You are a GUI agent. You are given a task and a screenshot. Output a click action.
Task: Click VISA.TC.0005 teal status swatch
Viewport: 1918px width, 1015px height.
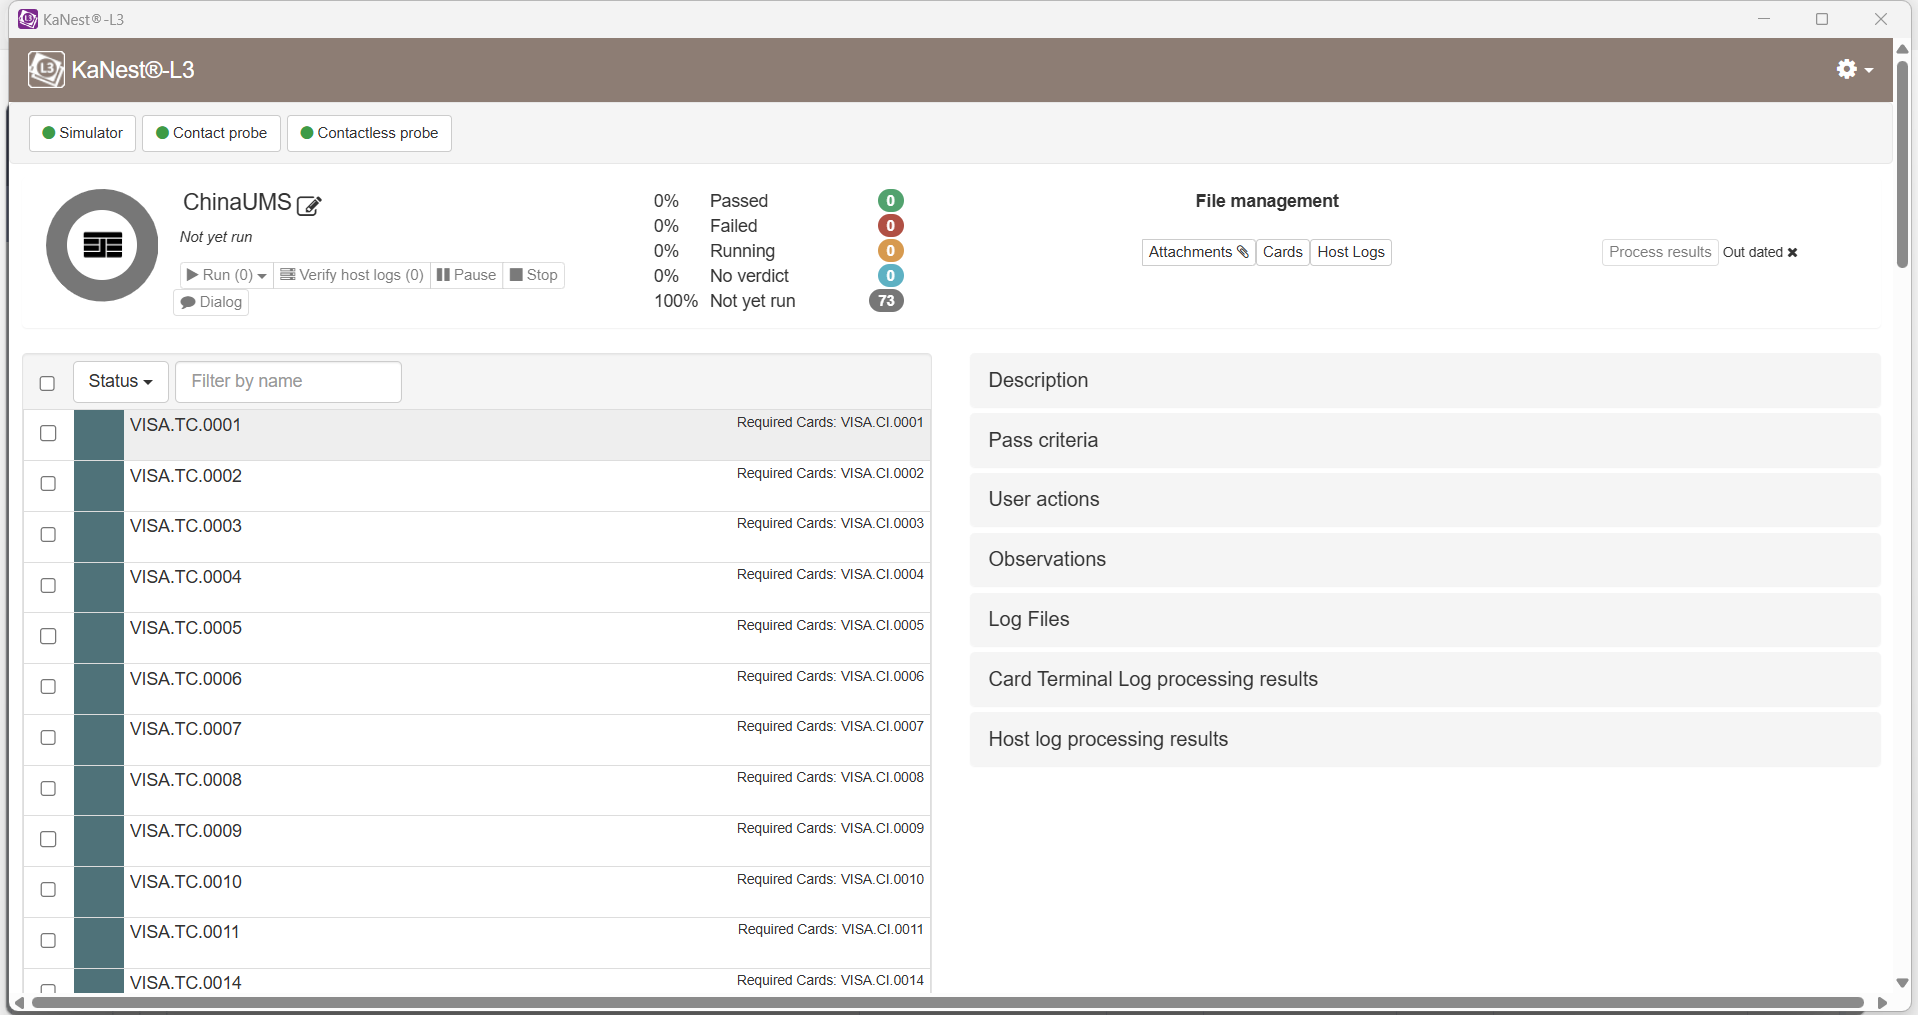pos(99,638)
